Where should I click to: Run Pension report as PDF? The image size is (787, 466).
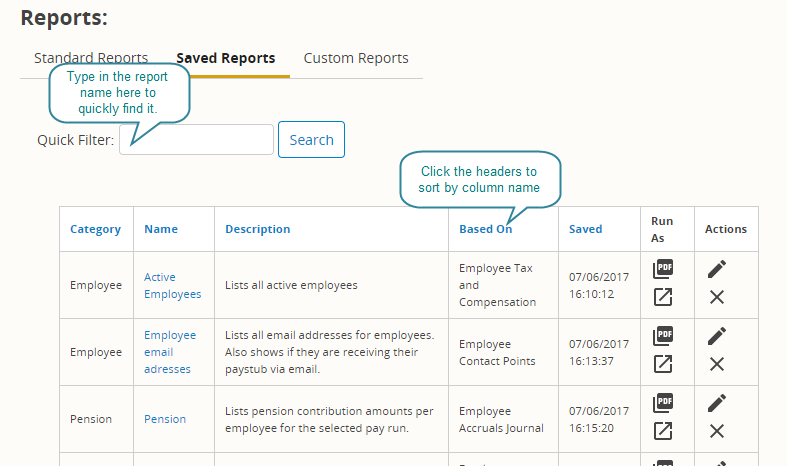click(663, 403)
